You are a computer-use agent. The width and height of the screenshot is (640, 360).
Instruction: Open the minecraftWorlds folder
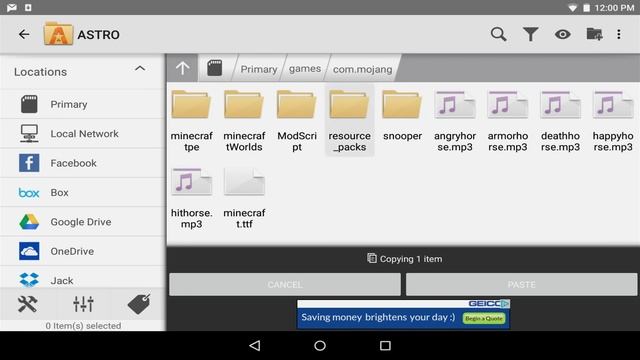tap(244, 120)
